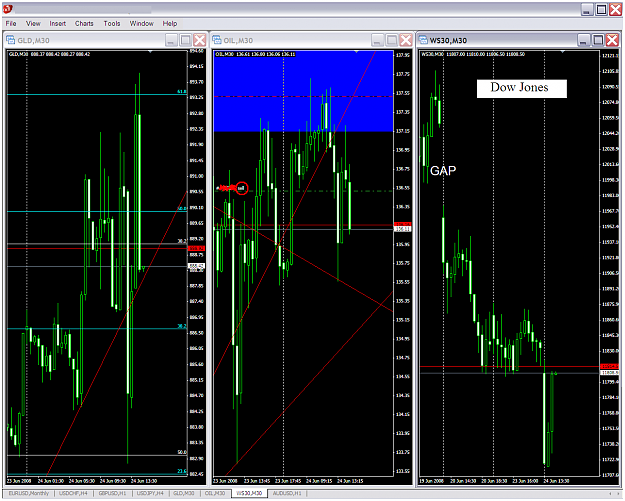Click '19 Jun 2008' on WS30 time axis

click(x=432, y=481)
